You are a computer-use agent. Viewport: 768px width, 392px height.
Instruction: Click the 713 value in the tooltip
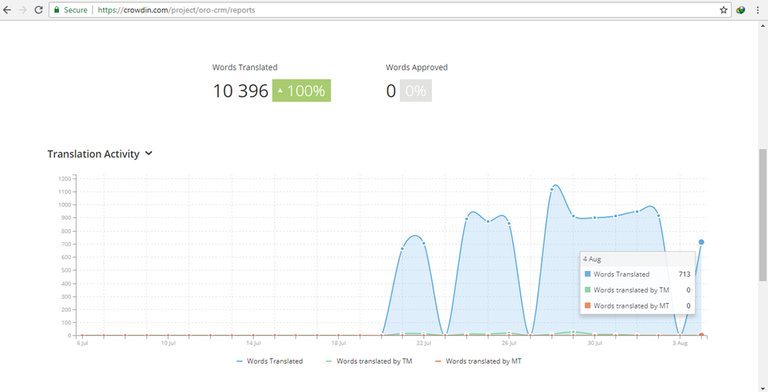(684, 274)
